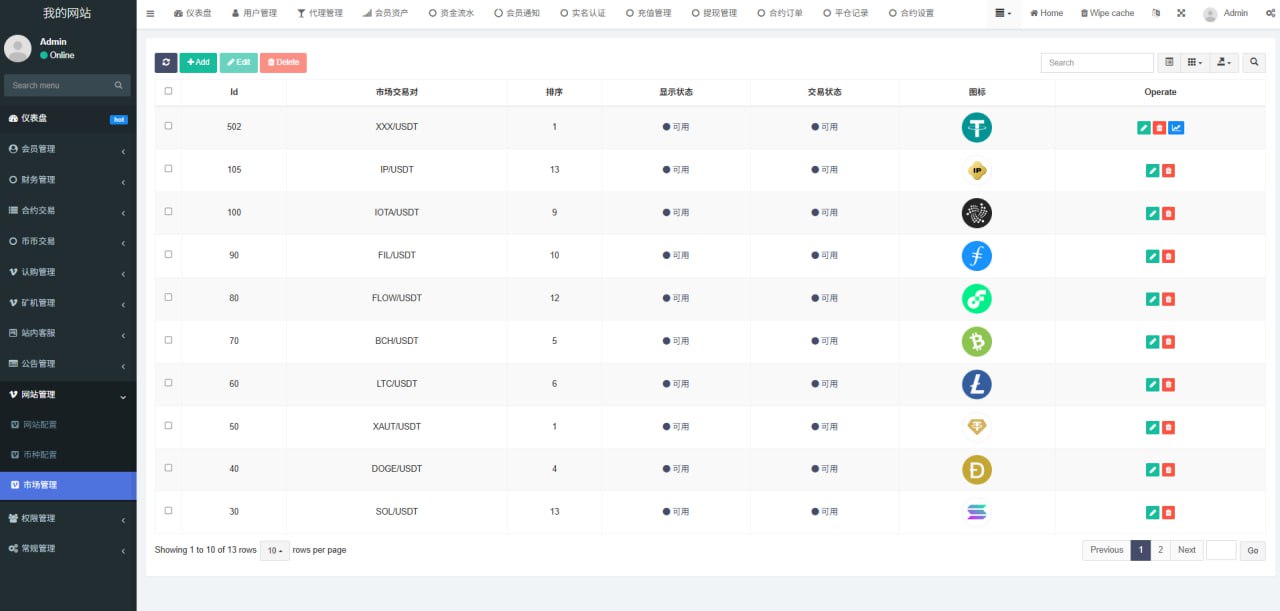
Task: Open the rows per page dropdown
Action: [x=273, y=550]
